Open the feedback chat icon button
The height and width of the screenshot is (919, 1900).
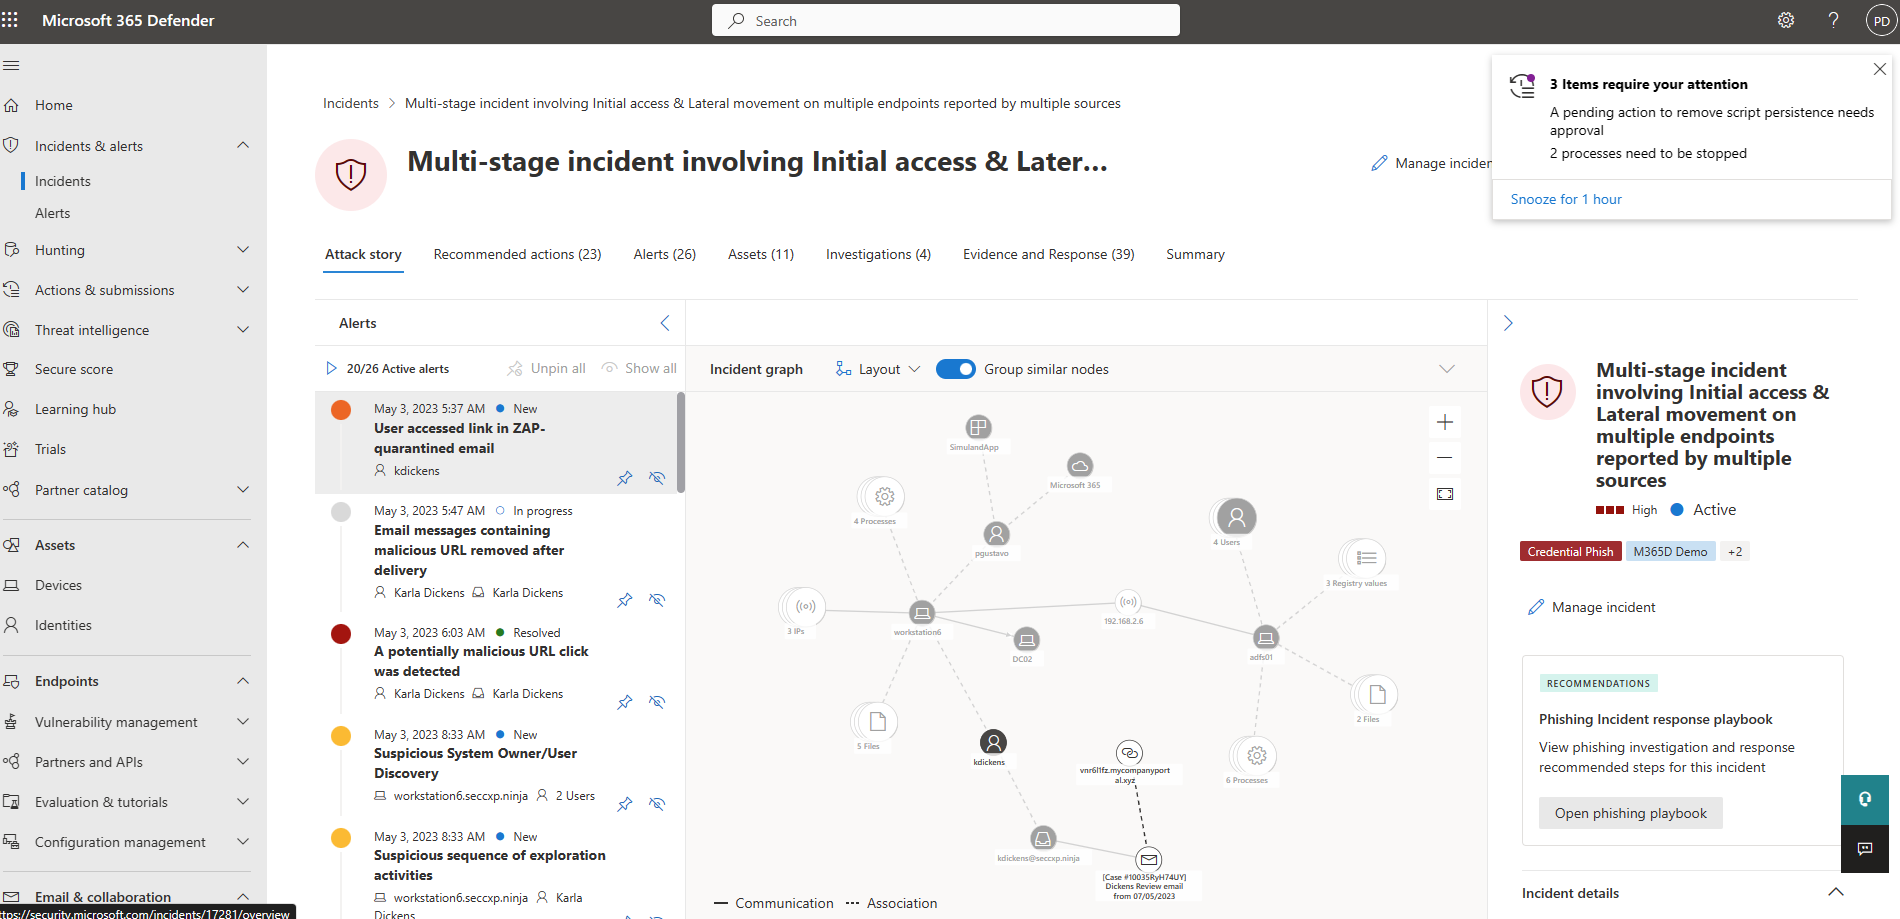click(x=1865, y=849)
